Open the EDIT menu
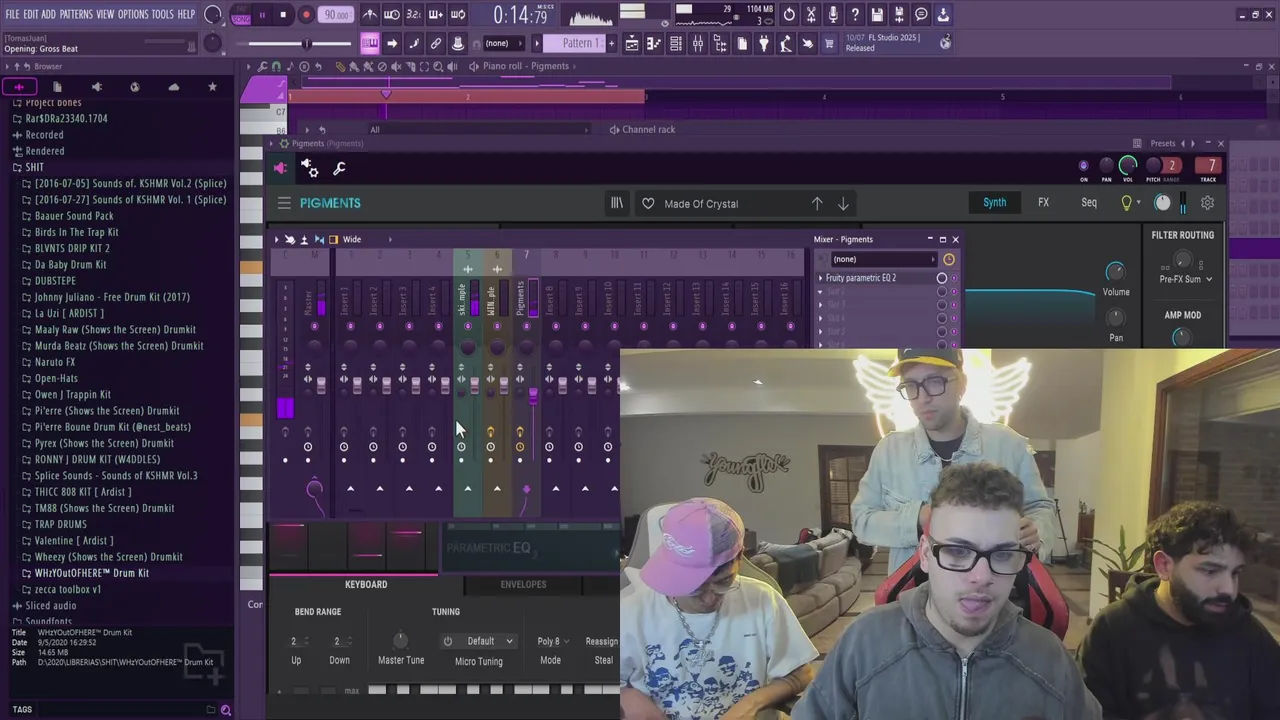This screenshot has width=1280, height=720. [31, 14]
